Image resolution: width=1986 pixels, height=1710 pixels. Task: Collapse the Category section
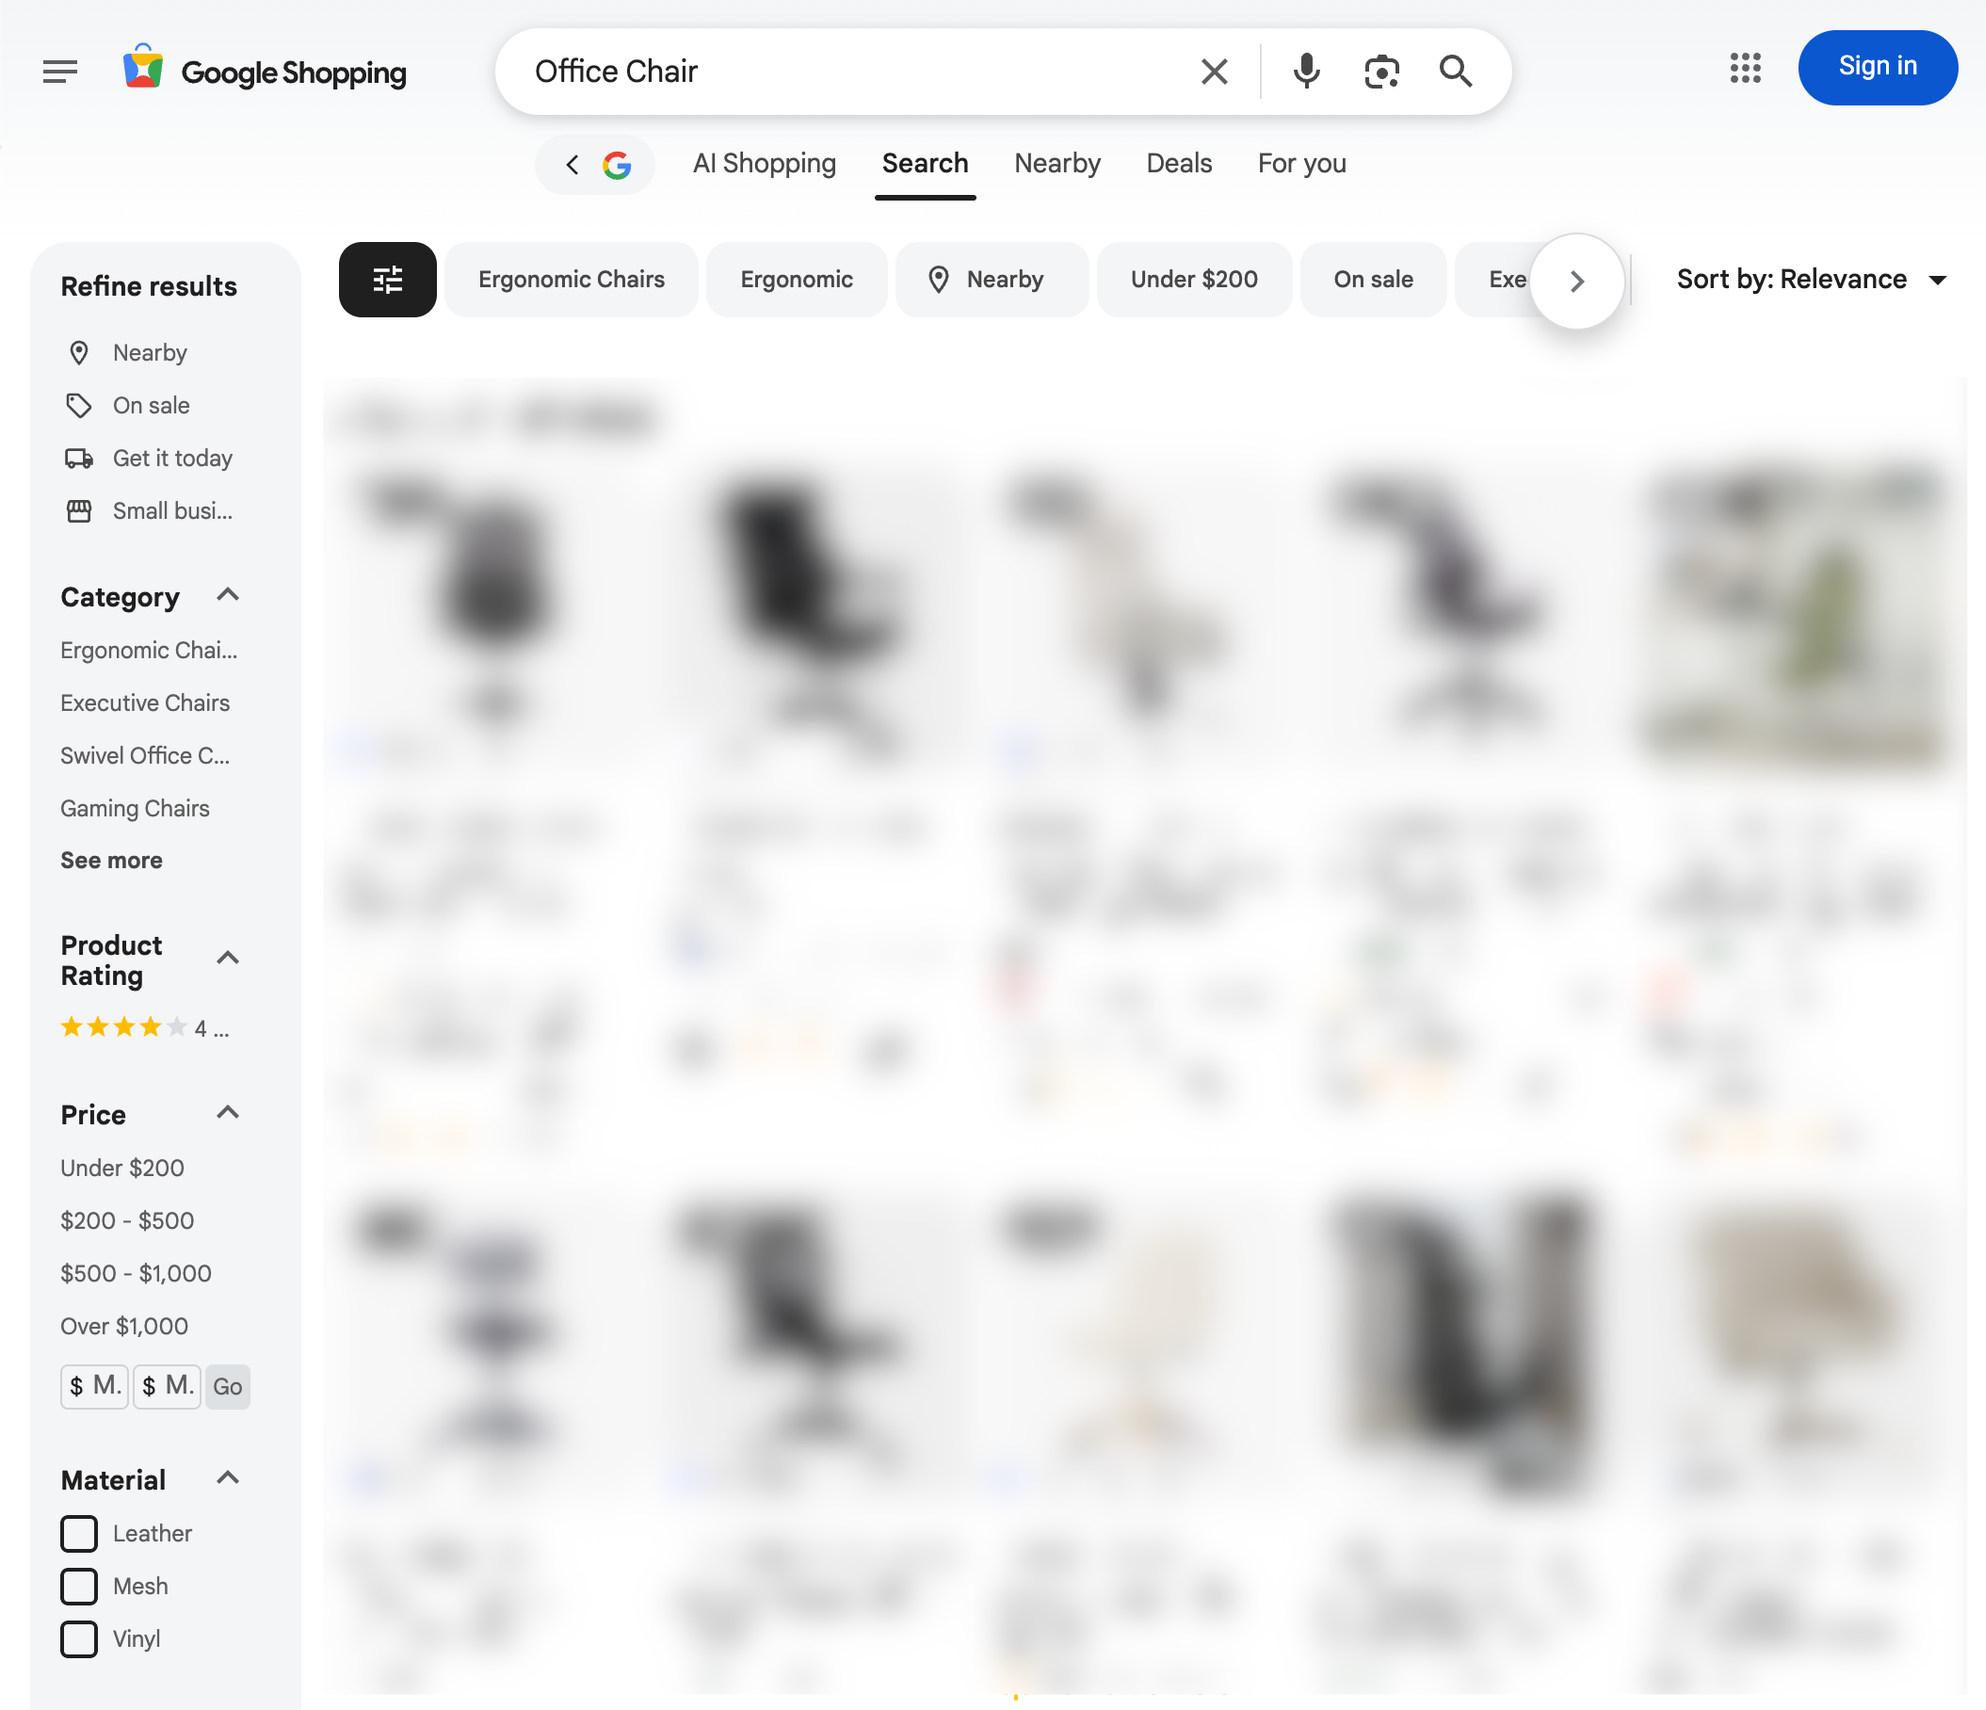tap(228, 596)
